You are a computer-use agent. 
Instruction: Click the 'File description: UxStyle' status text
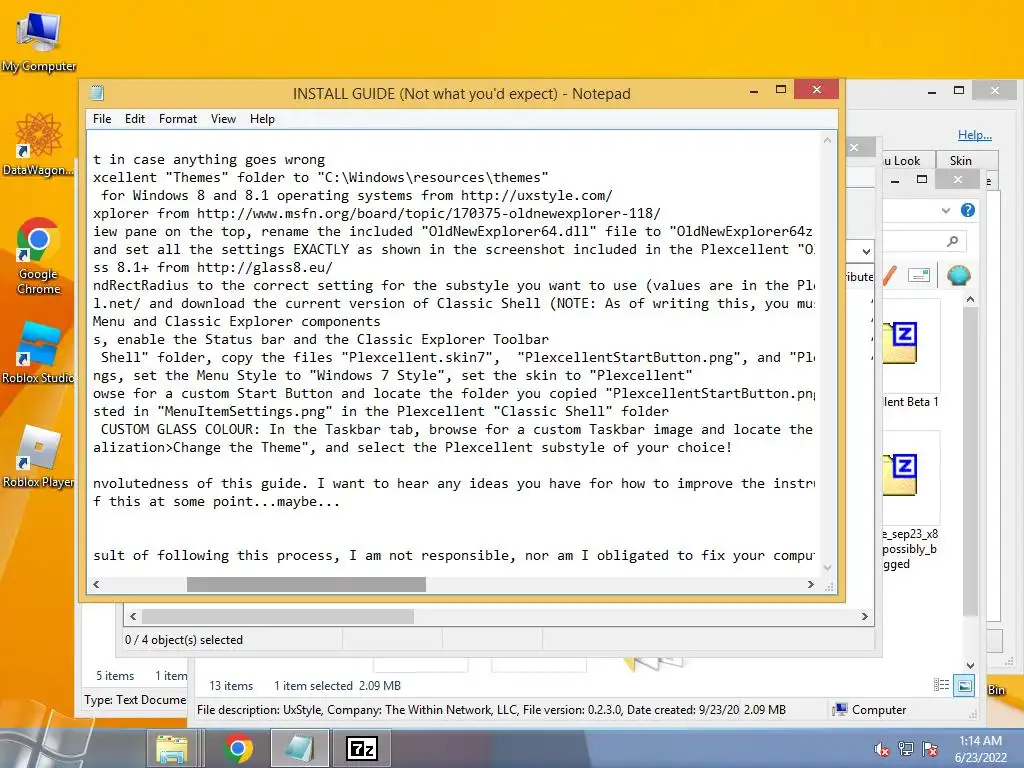[x=468, y=710]
